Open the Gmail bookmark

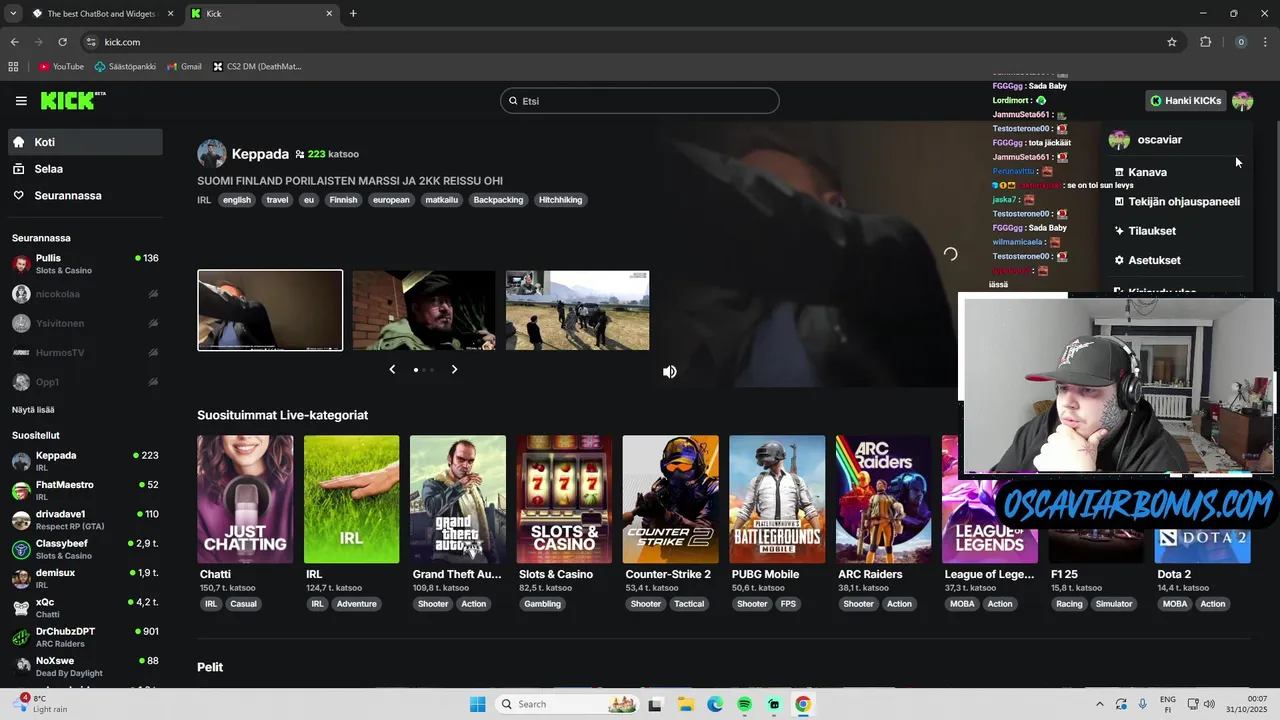click(x=184, y=67)
